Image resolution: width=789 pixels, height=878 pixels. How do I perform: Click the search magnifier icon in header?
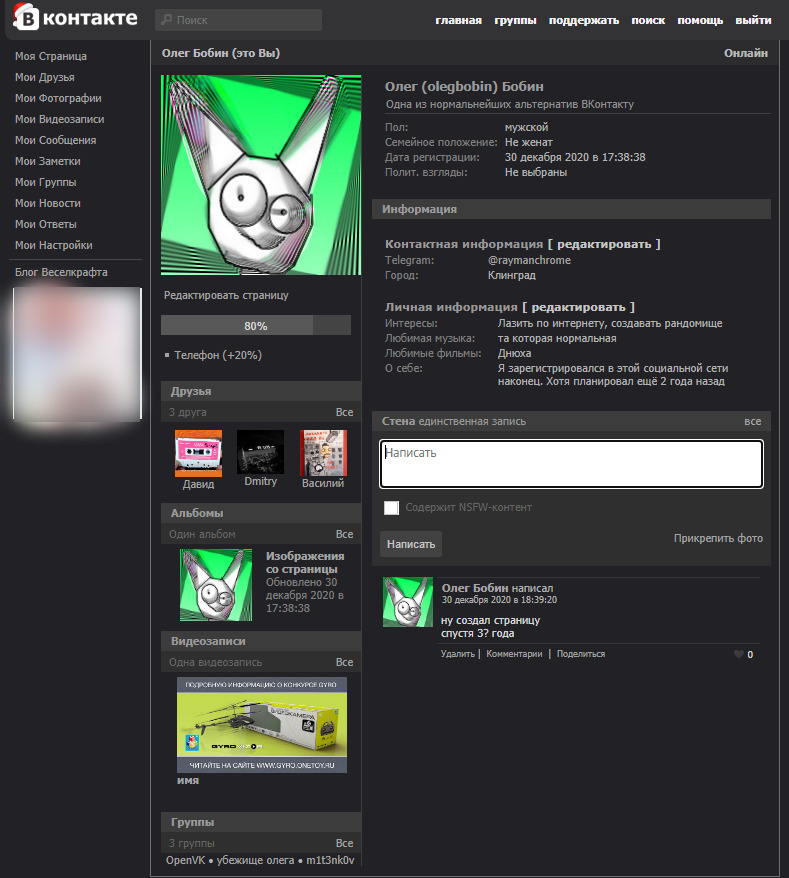166,20
